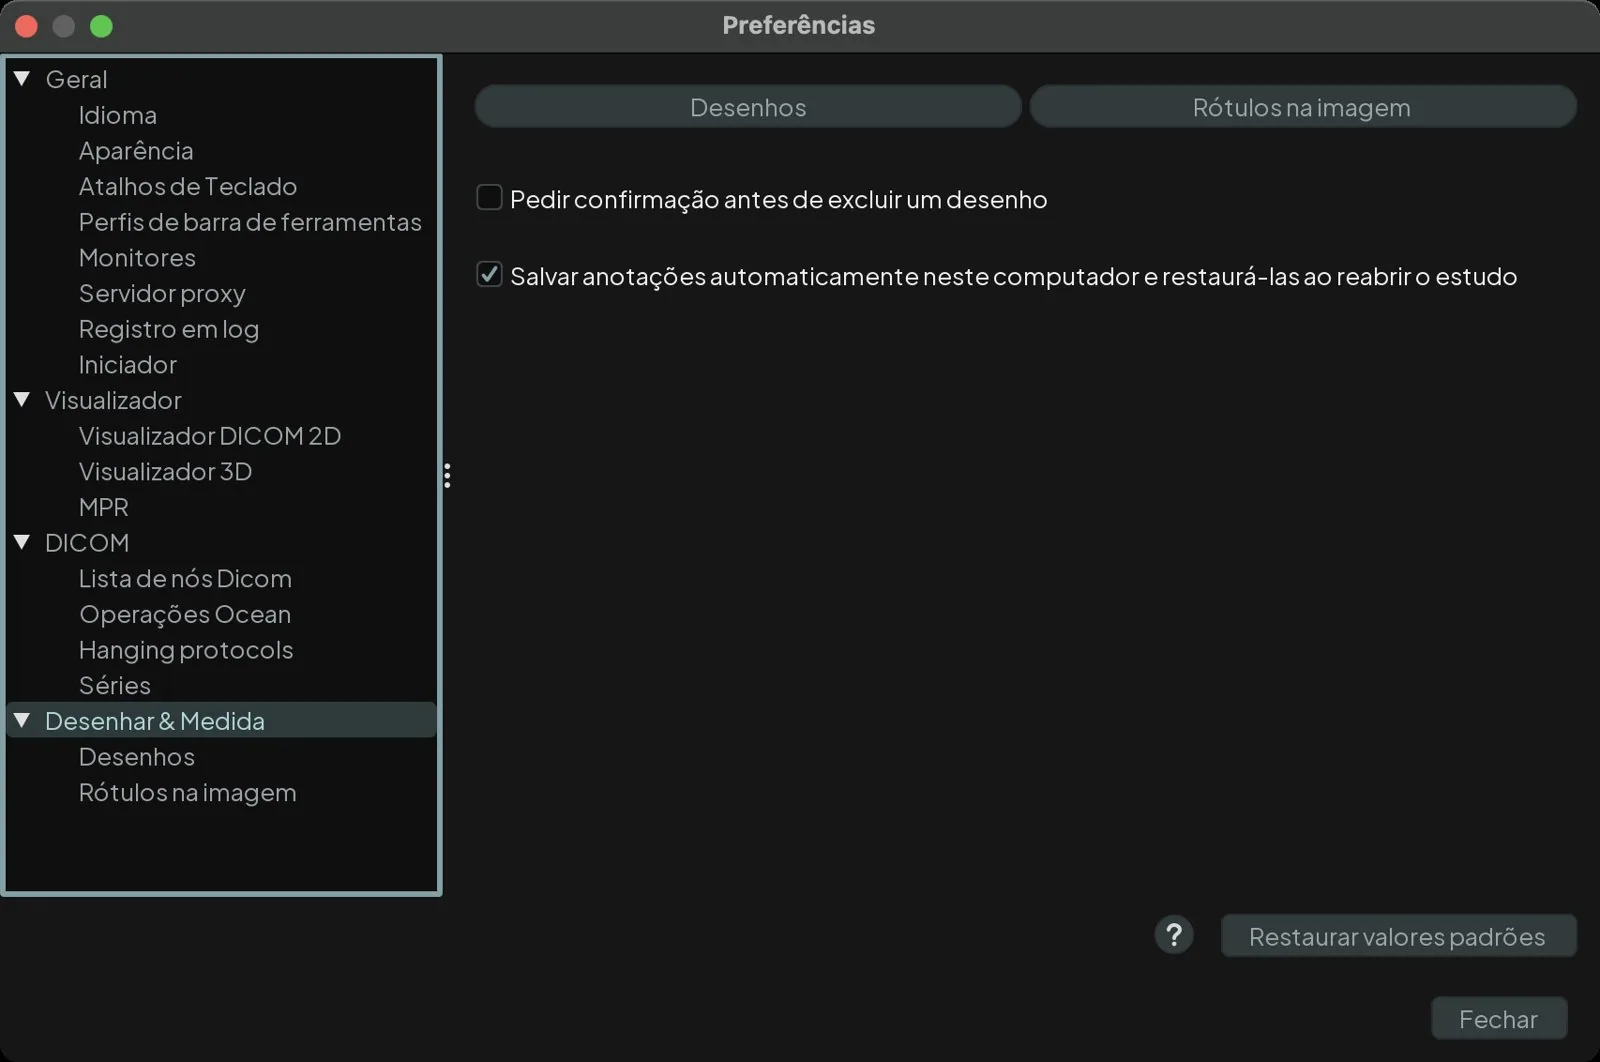Open Registro em log settings
Image resolution: width=1600 pixels, height=1062 pixels.
coord(169,329)
